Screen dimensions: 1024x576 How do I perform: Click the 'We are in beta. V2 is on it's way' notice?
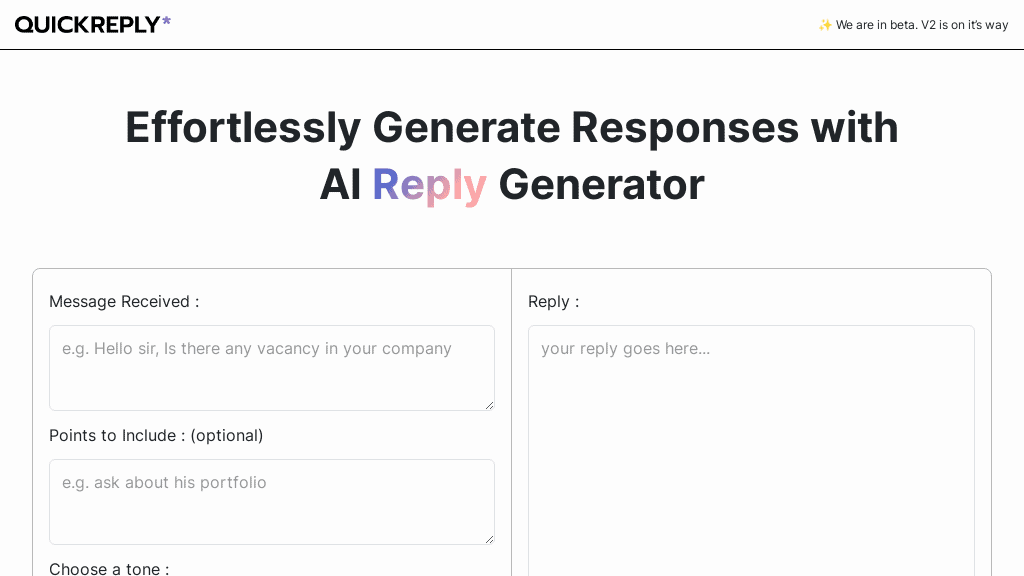tap(920, 25)
